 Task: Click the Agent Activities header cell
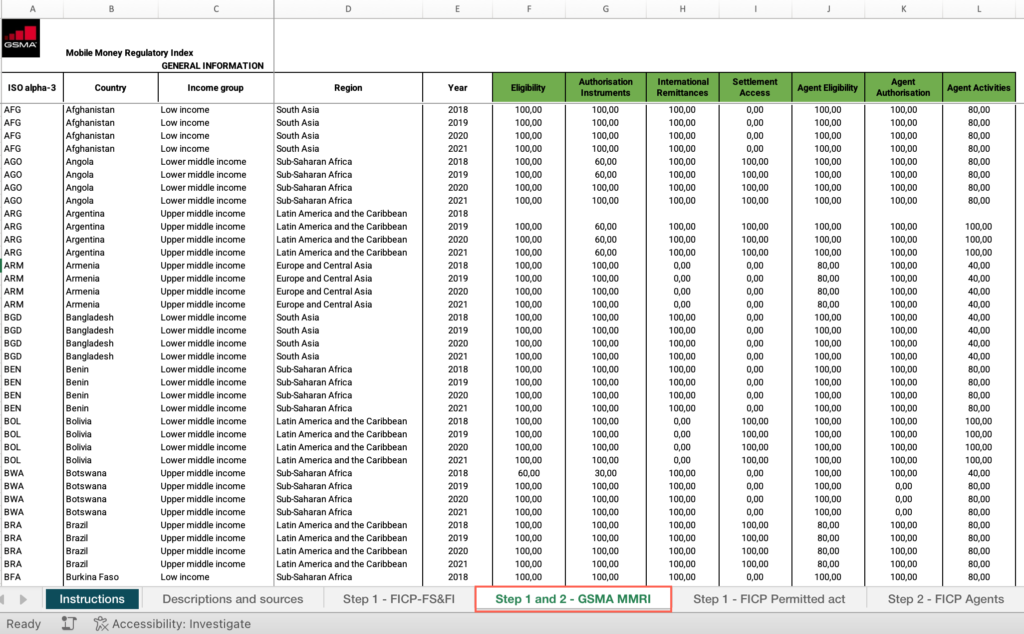pos(978,87)
